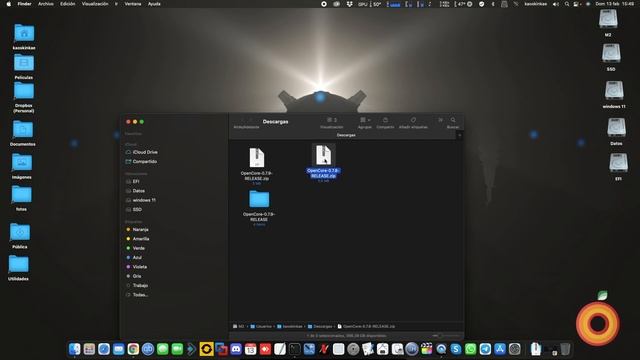Open the windows 11 drive on desktop

tap(614, 90)
